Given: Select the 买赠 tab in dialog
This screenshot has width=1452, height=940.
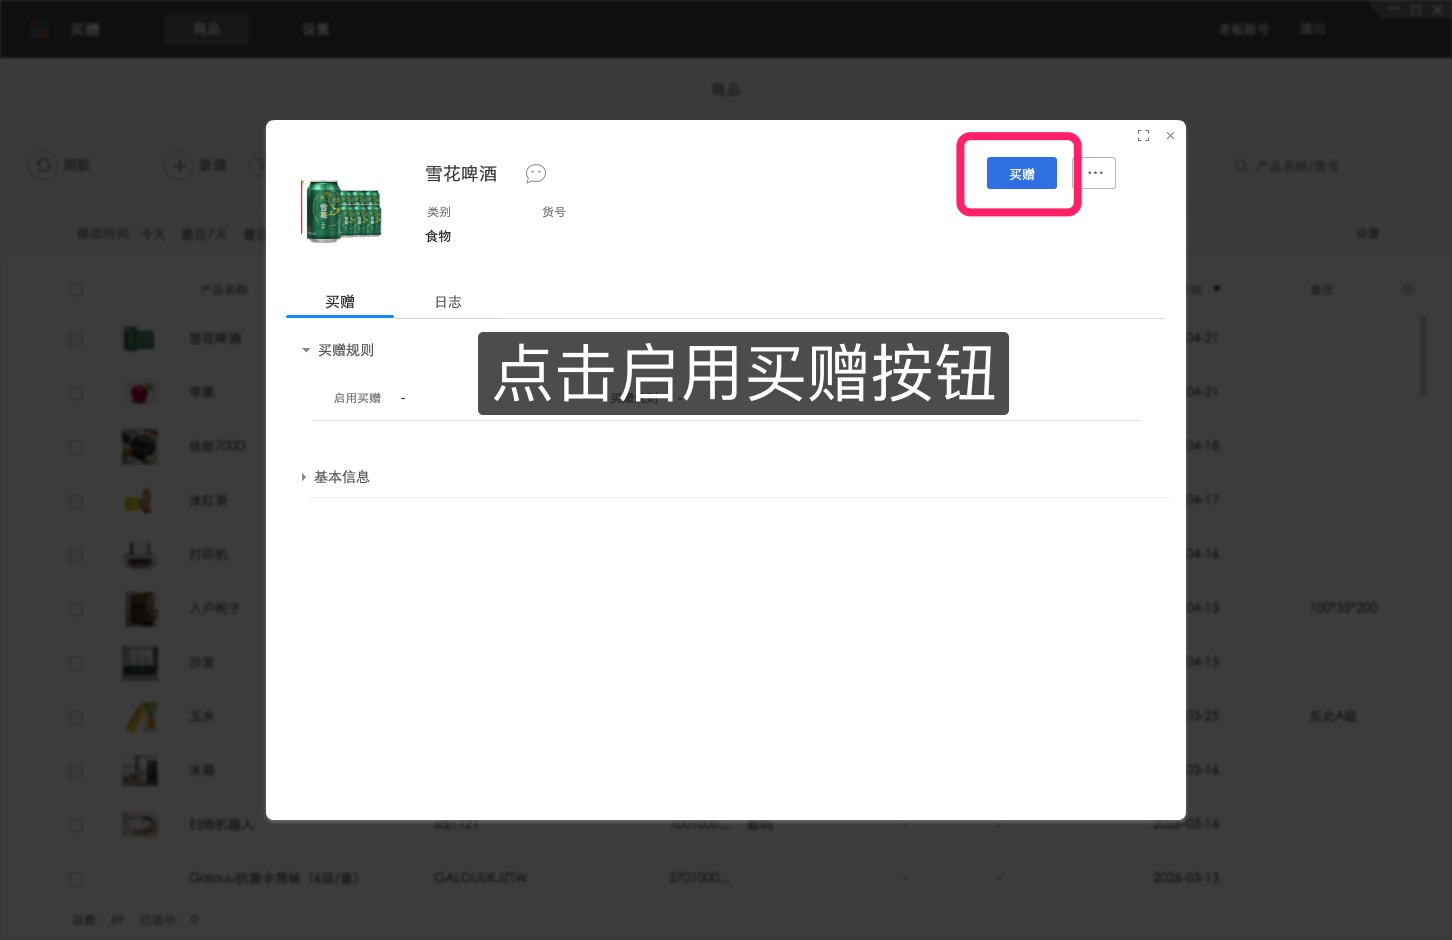Looking at the screenshot, I should [x=340, y=302].
